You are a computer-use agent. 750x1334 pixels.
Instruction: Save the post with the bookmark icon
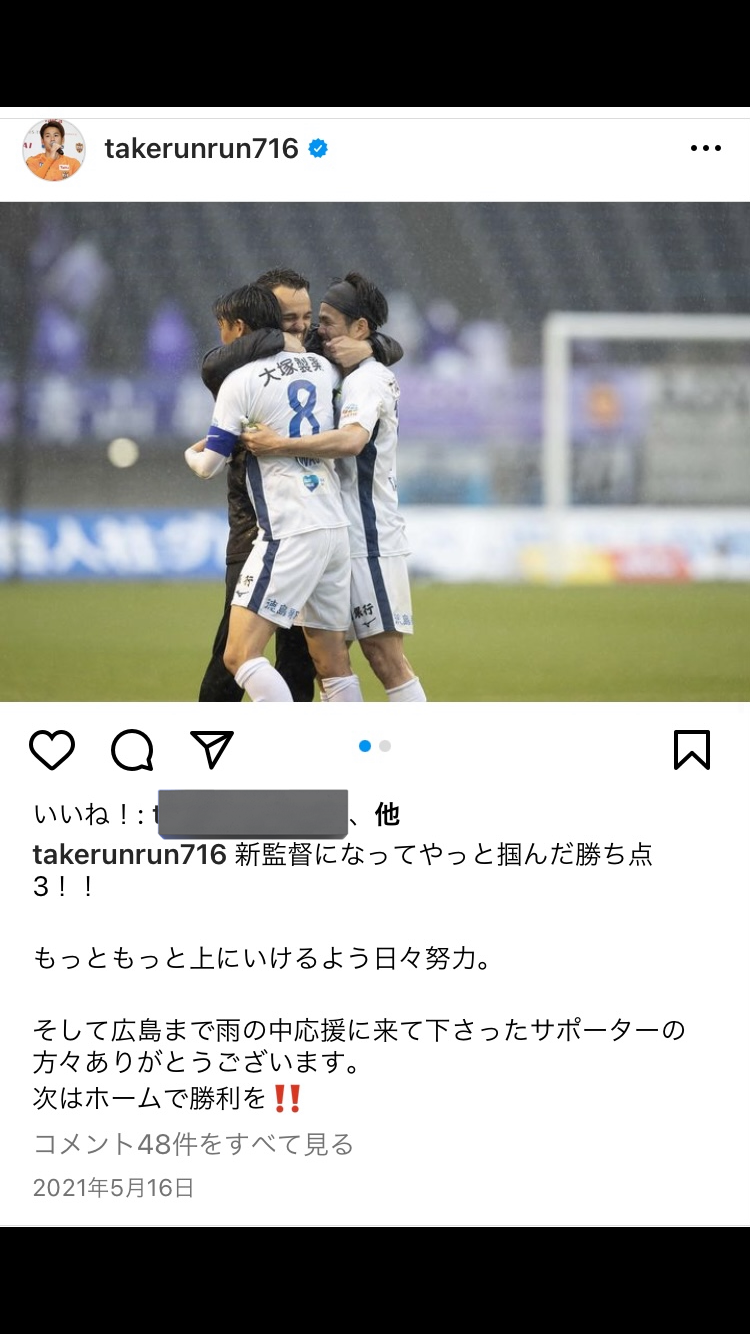tap(692, 750)
